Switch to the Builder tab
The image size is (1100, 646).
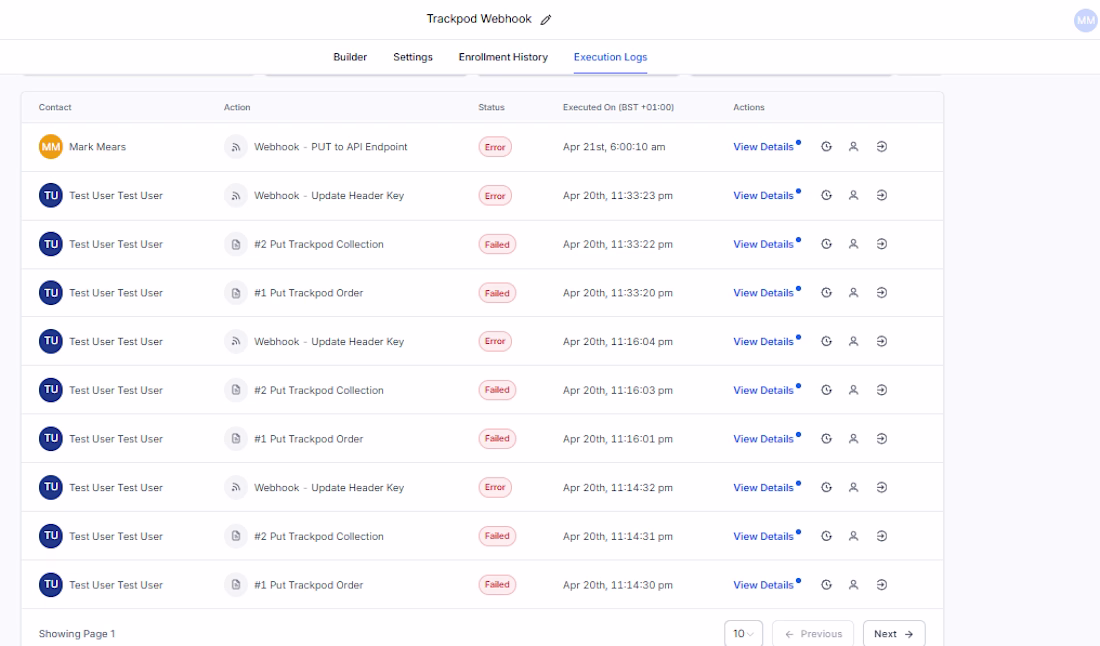[x=350, y=57]
